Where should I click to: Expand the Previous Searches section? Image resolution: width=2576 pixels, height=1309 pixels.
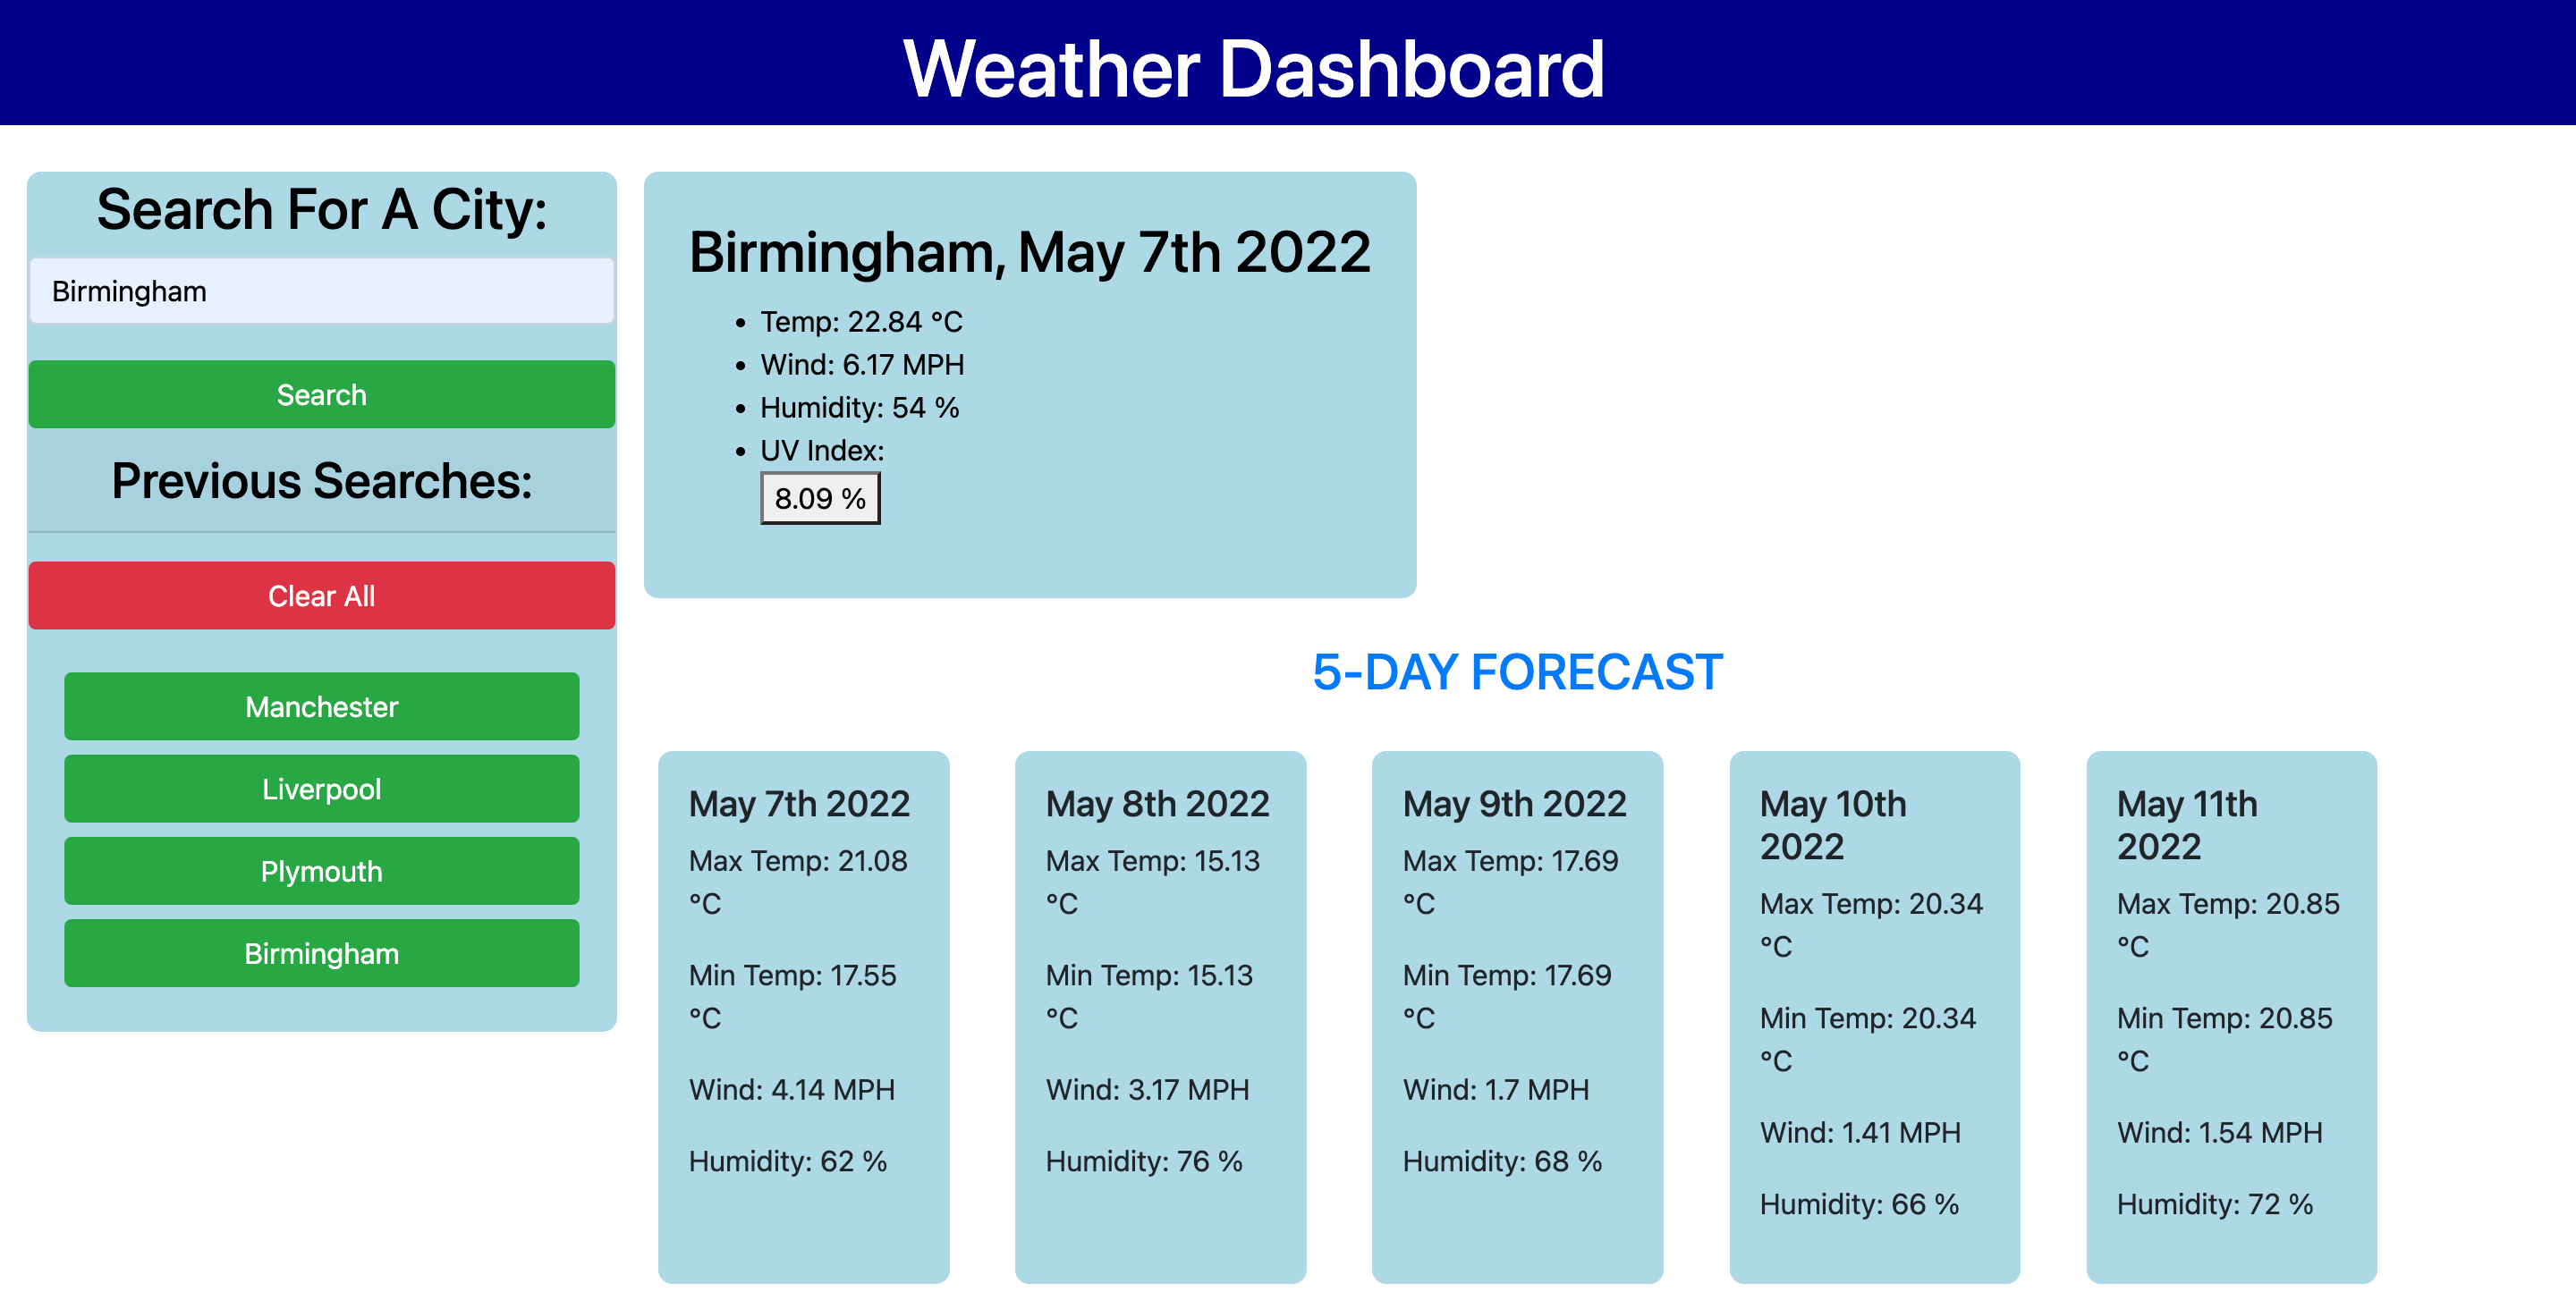pyautogui.click(x=322, y=485)
